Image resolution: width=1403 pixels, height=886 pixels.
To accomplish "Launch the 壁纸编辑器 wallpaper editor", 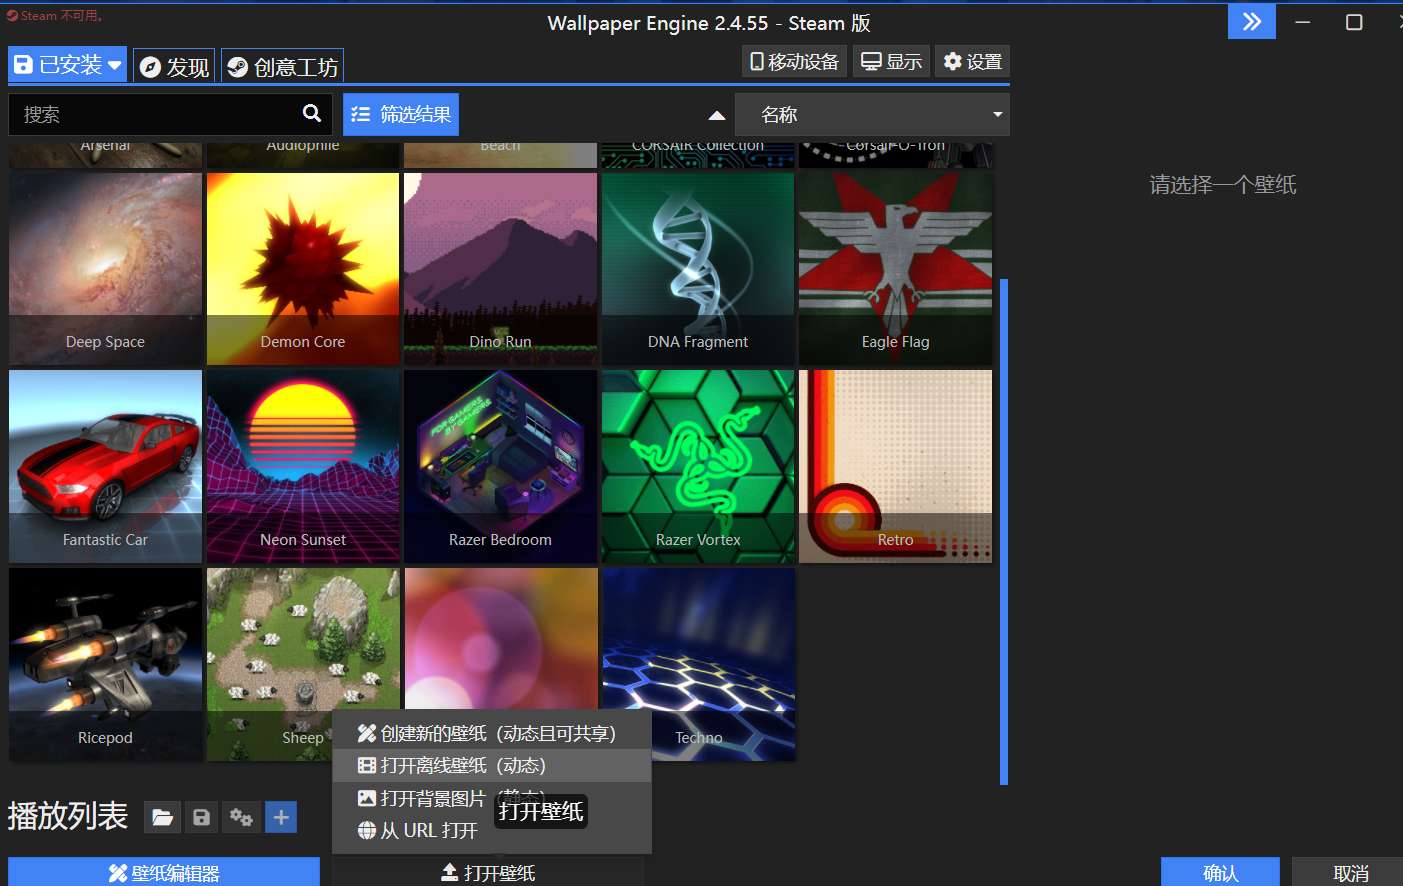I will click(x=164, y=872).
